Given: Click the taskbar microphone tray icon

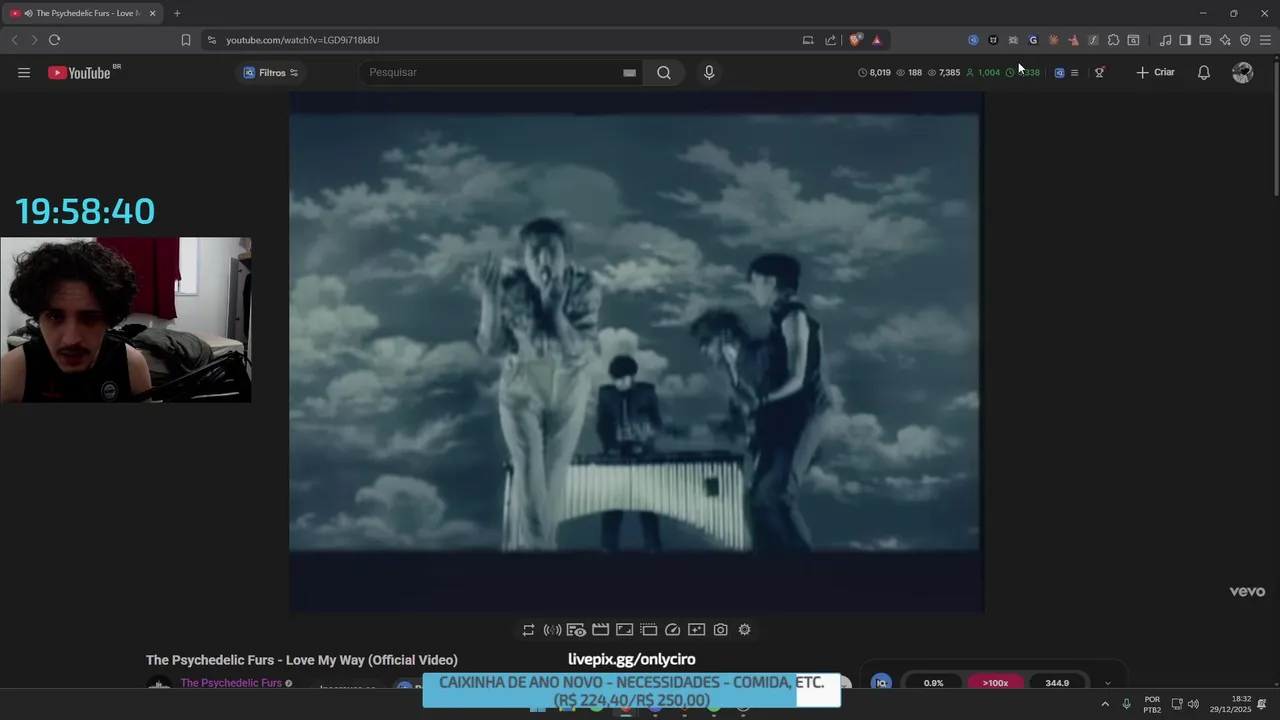Looking at the screenshot, I should [x=1126, y=704].
